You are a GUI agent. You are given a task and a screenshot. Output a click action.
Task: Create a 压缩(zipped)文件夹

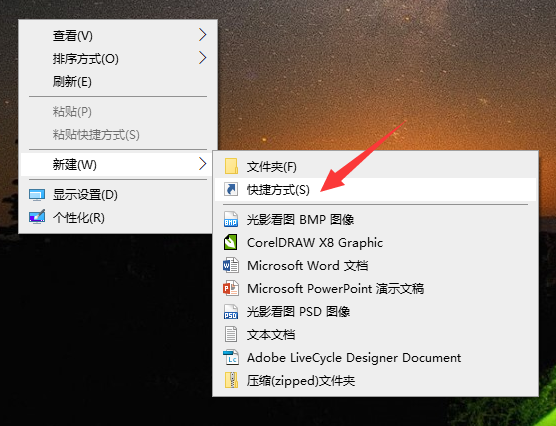tap(376, 381)
